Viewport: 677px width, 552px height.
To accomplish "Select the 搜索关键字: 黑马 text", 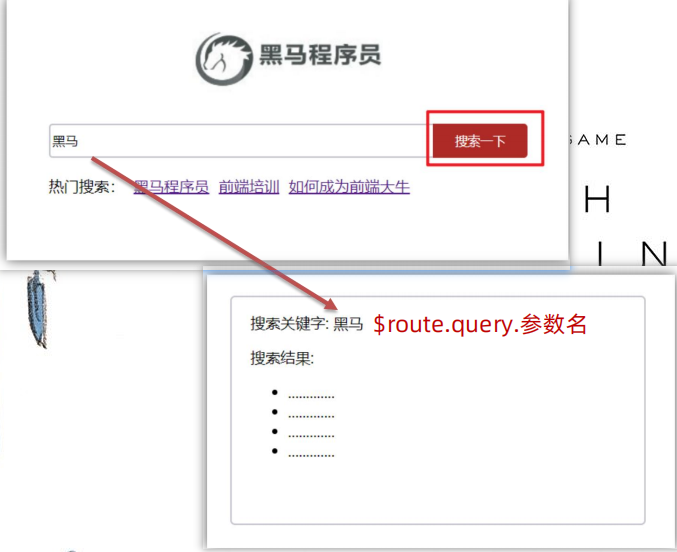I will 307,324.
